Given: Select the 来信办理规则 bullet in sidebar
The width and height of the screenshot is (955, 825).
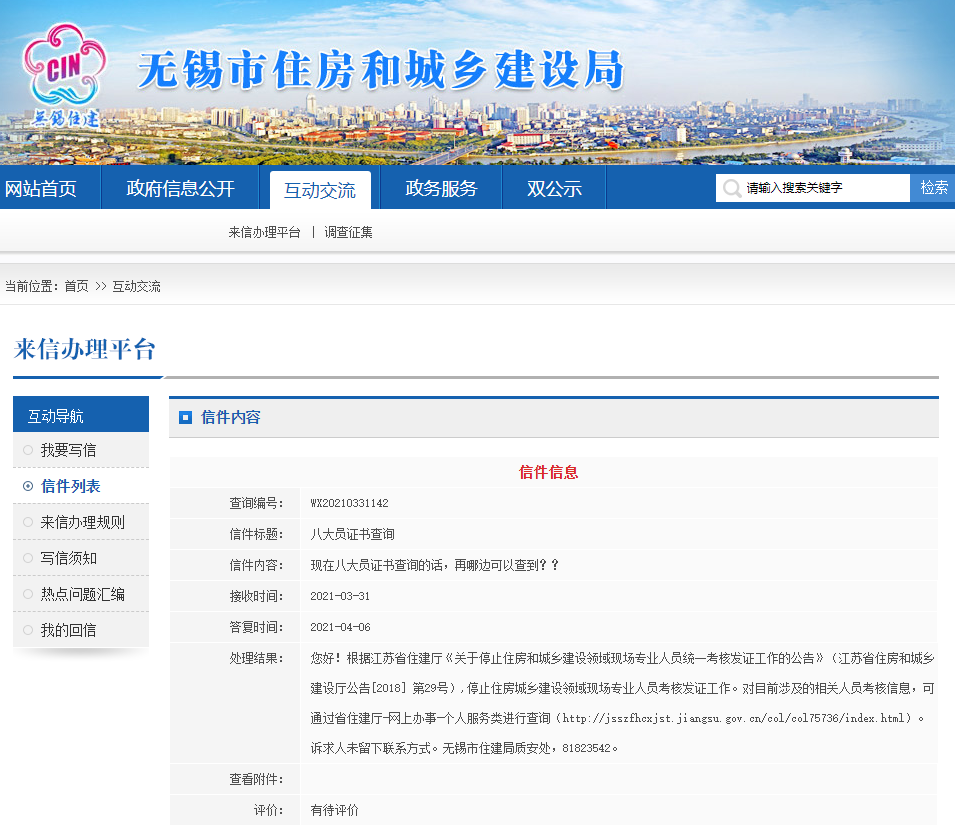Looking at the screenshot, I should [x=28, y=522].
